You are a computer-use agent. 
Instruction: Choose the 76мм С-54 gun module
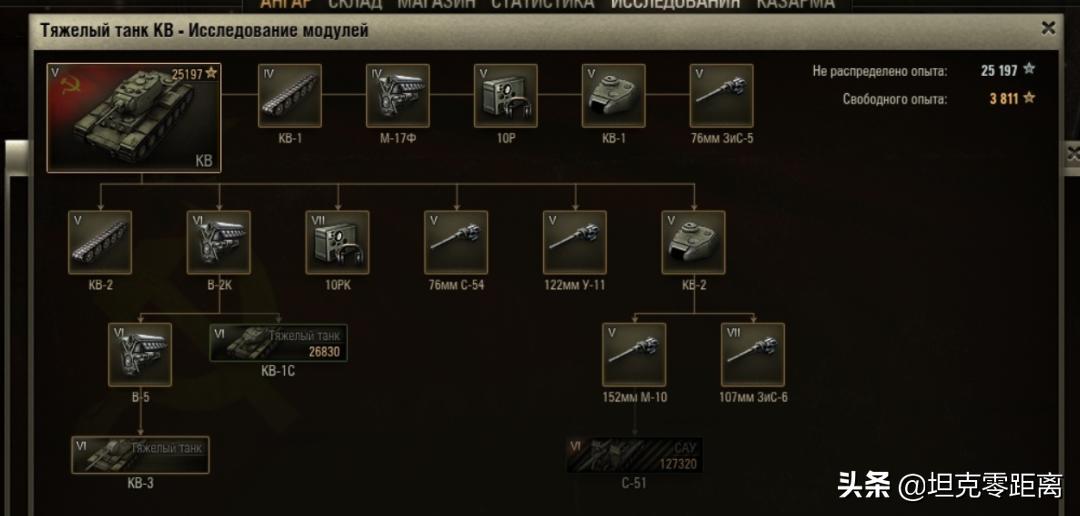456,242
